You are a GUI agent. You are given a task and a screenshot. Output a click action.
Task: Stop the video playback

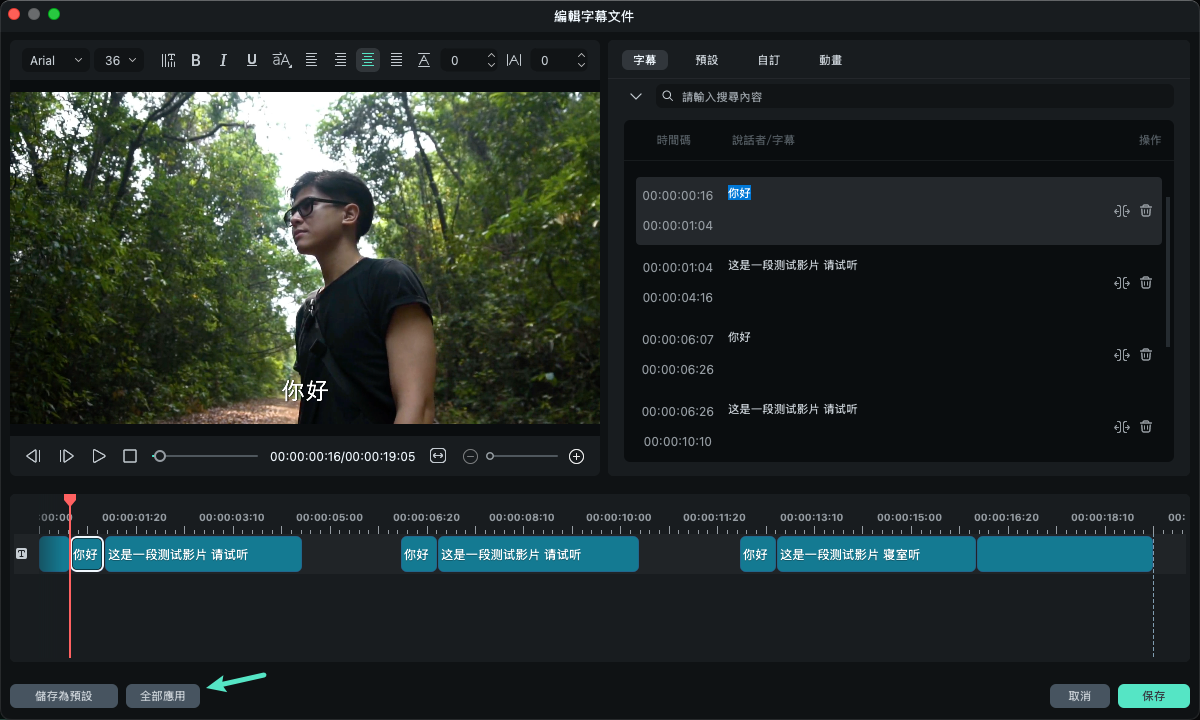coord(130,456)
